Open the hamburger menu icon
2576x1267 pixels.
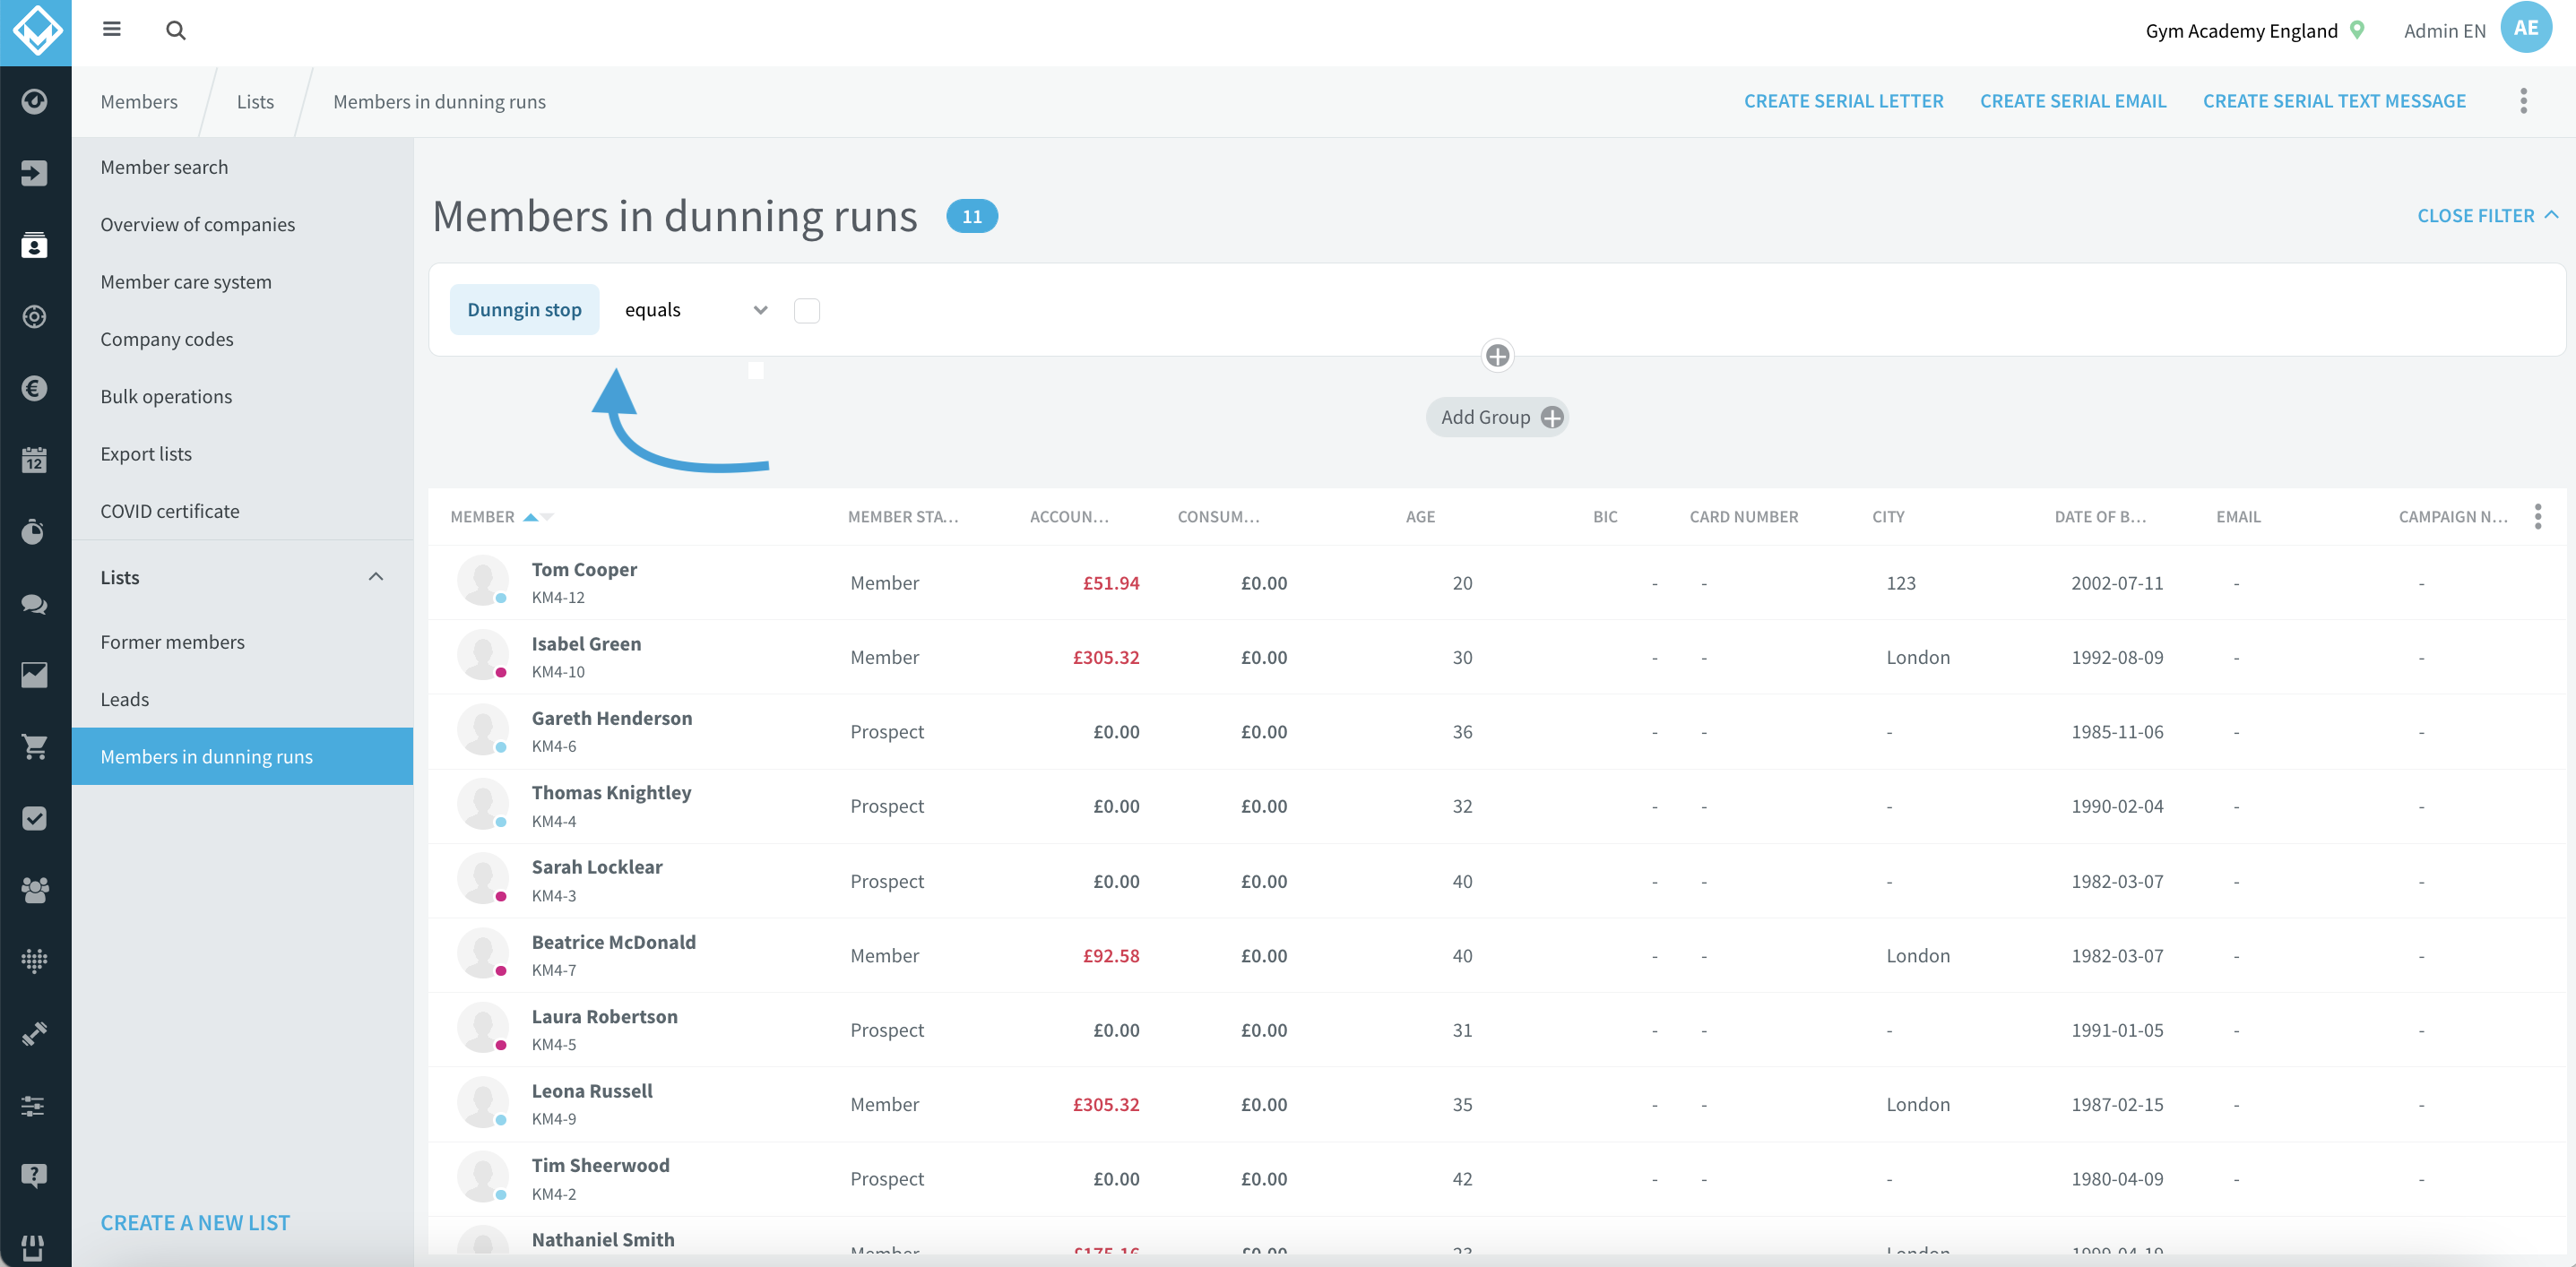[x=112, y=30]
